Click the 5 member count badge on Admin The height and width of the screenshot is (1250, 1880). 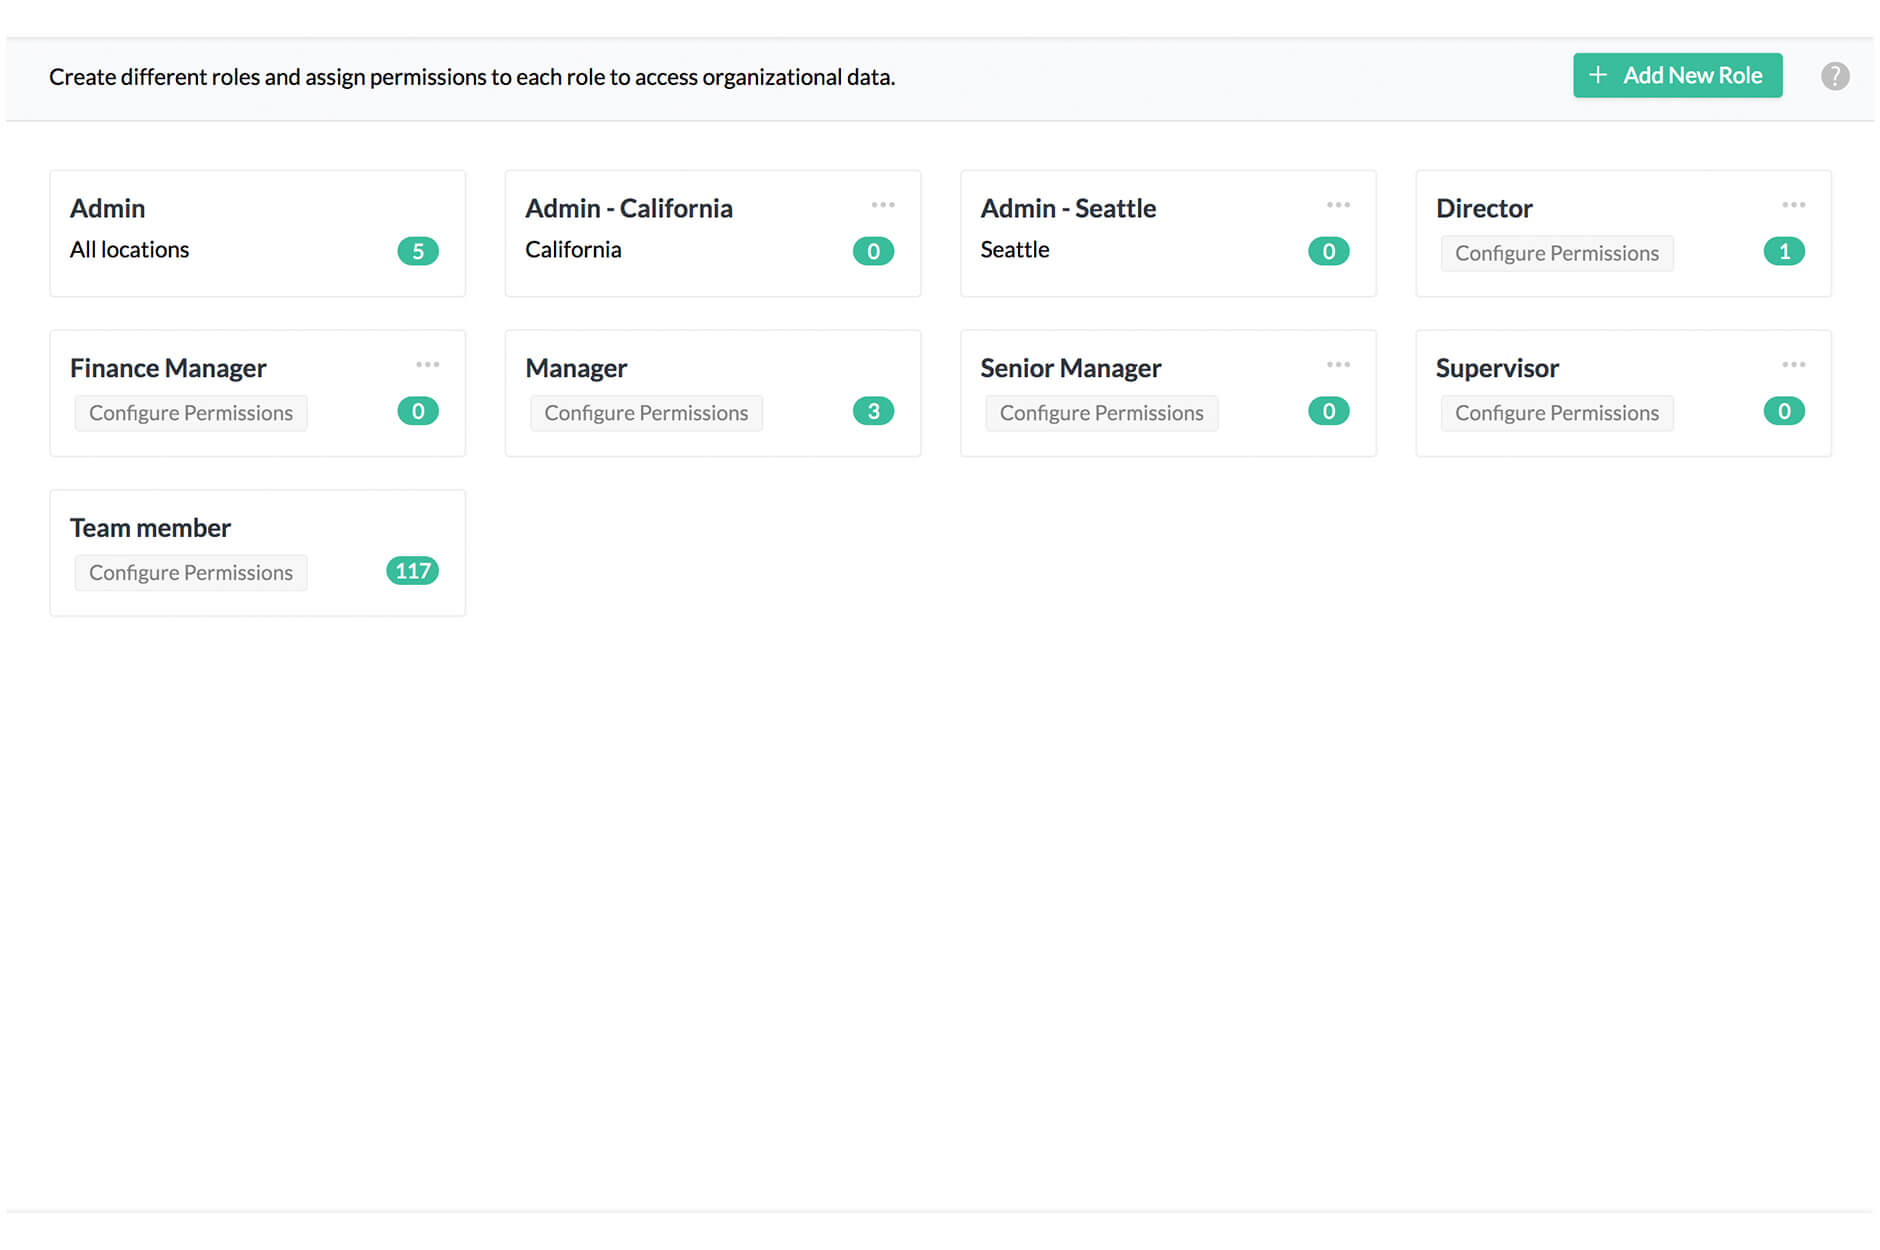419,251
